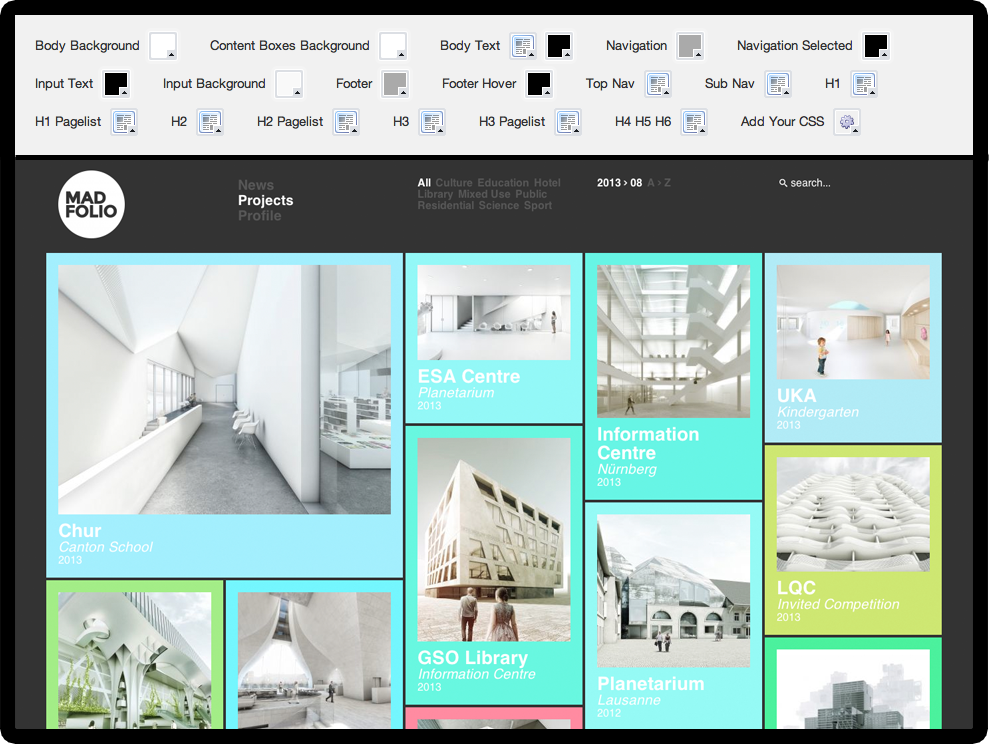Screen dimensions: 989x744
Task: Sort projects using A > Z link
Action: 659,183
